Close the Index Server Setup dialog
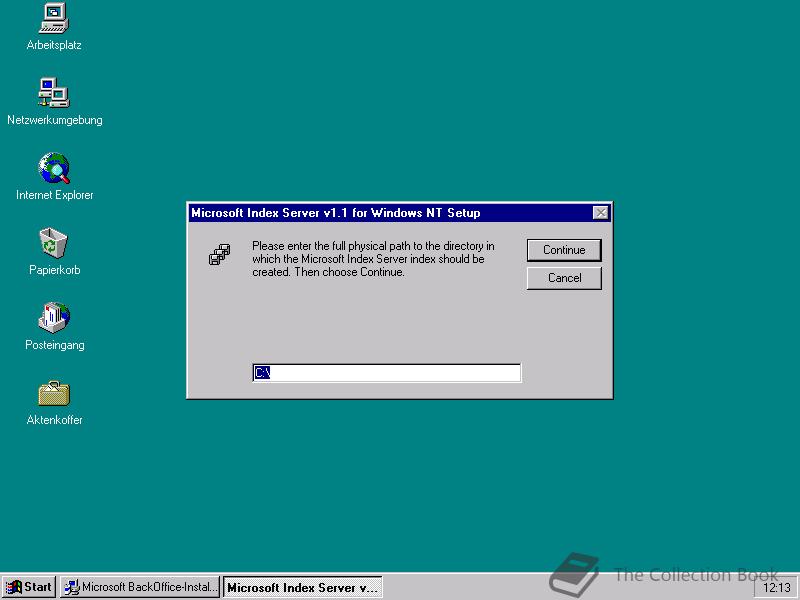Viewport: 800px width, 600px height. pyautogui.click(x=601, y=213)
